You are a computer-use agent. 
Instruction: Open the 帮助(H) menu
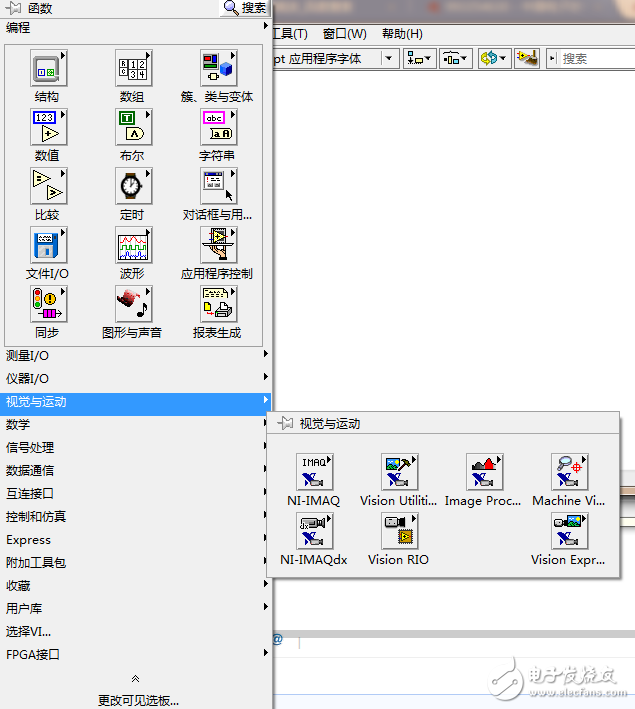pos(402,34)
